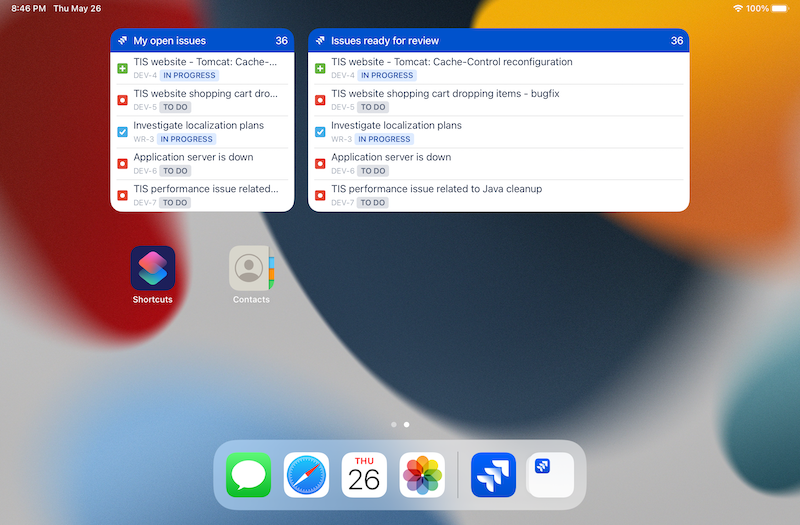Open the Calendar app showing THU 26
The image size is (800, 525).
coord(364,474)
